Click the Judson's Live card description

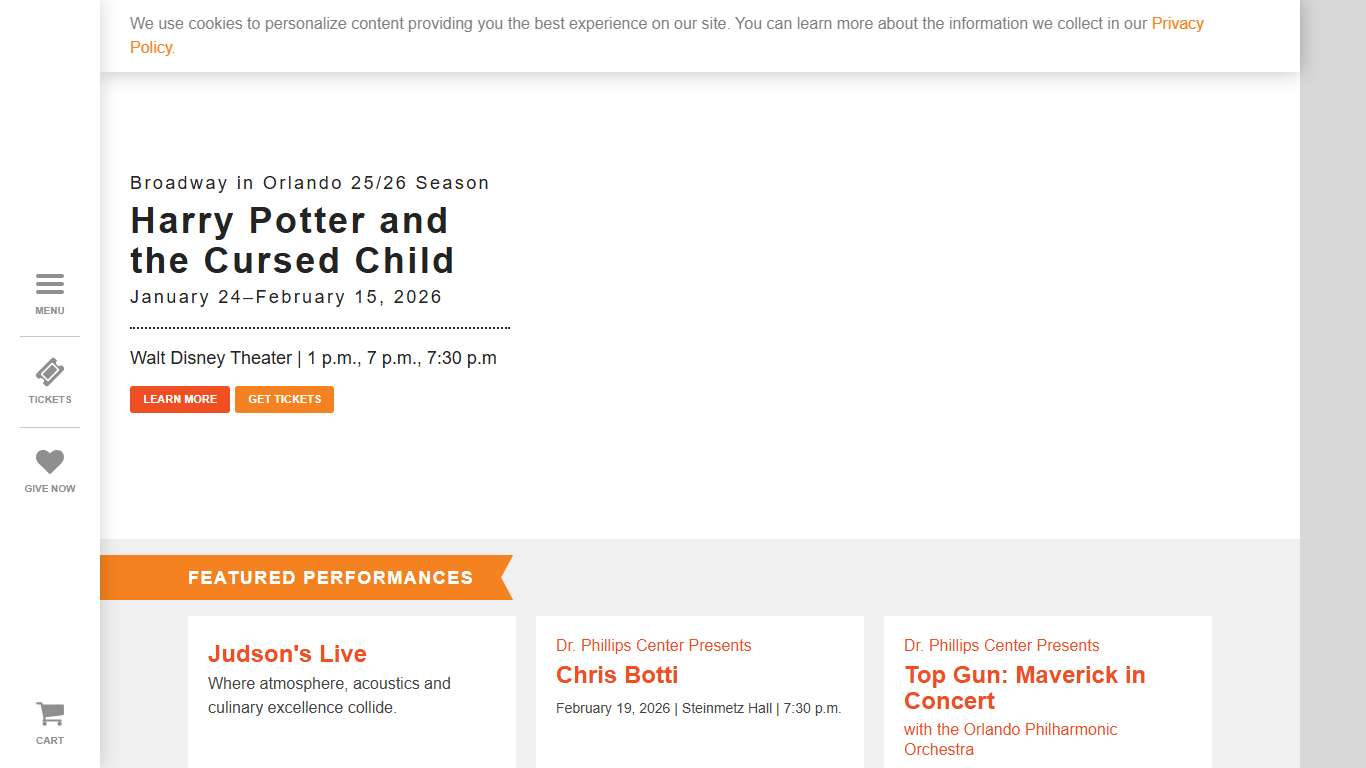(329, 696)
